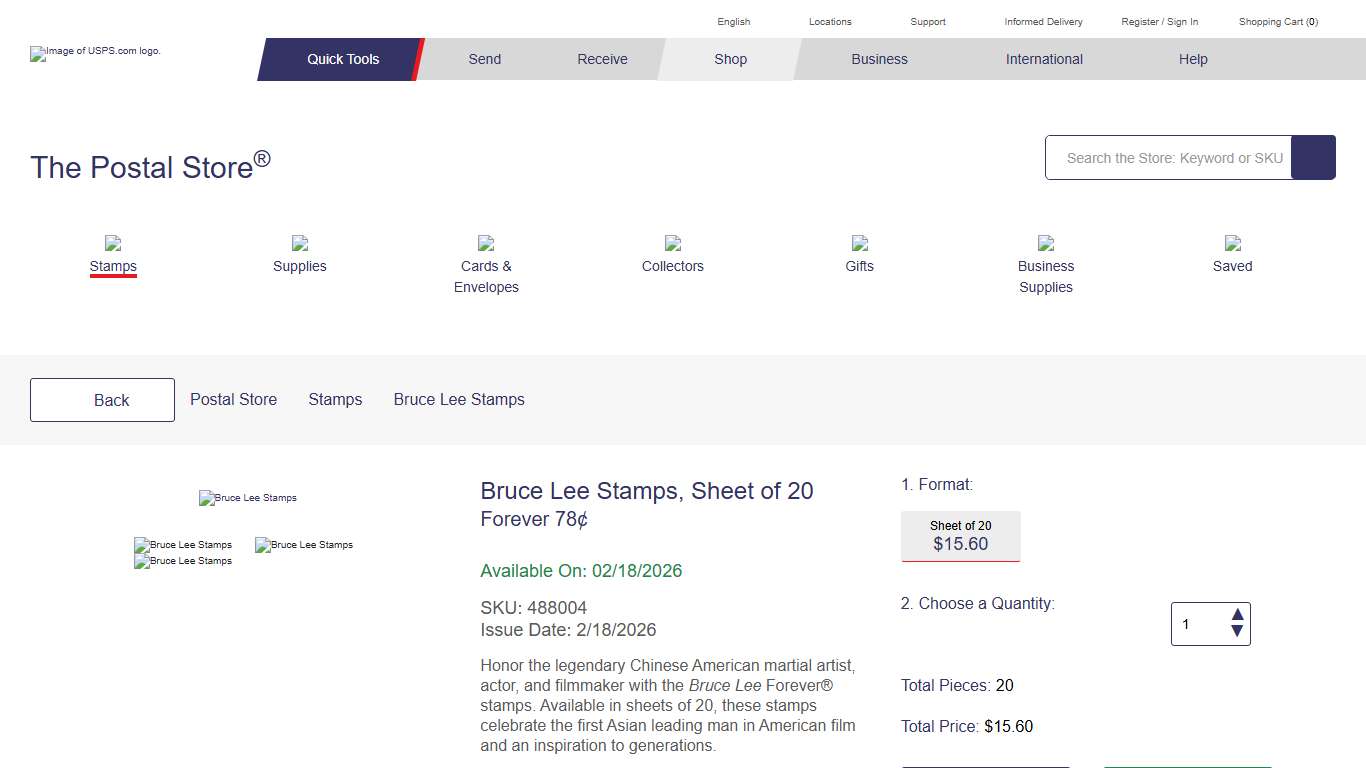
Task: Click the Back button
Action: point(102,399)
